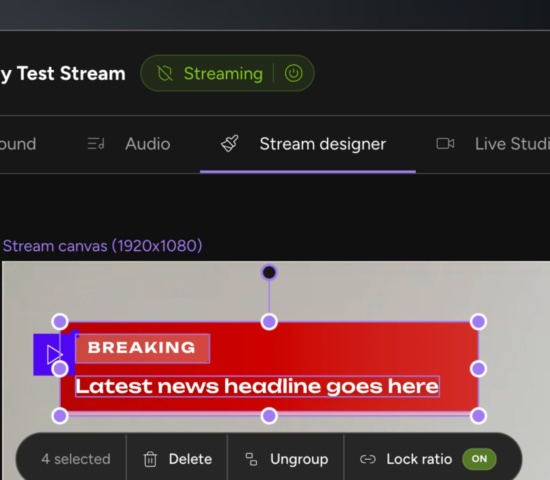Screen dimensions: 550x480
Task: Click the Lock ratio label
Action: point(419,459)
